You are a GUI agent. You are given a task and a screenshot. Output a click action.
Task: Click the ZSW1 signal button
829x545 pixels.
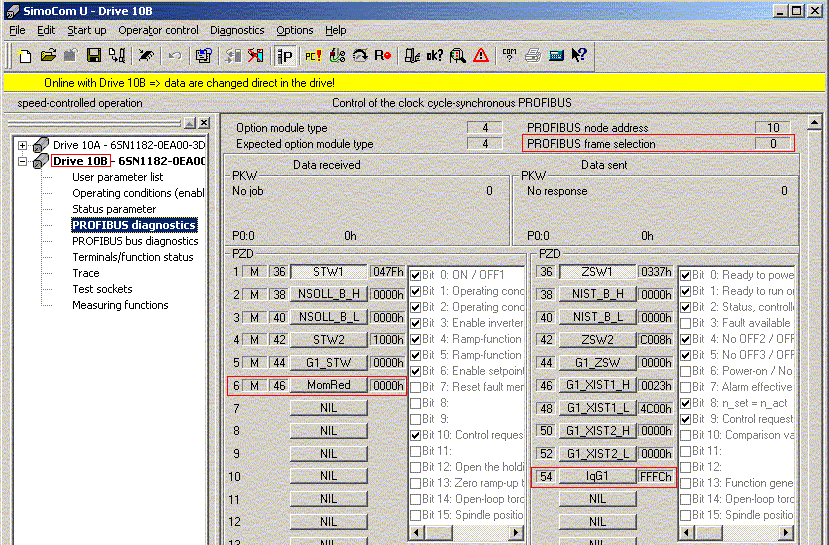click(597, 272)
